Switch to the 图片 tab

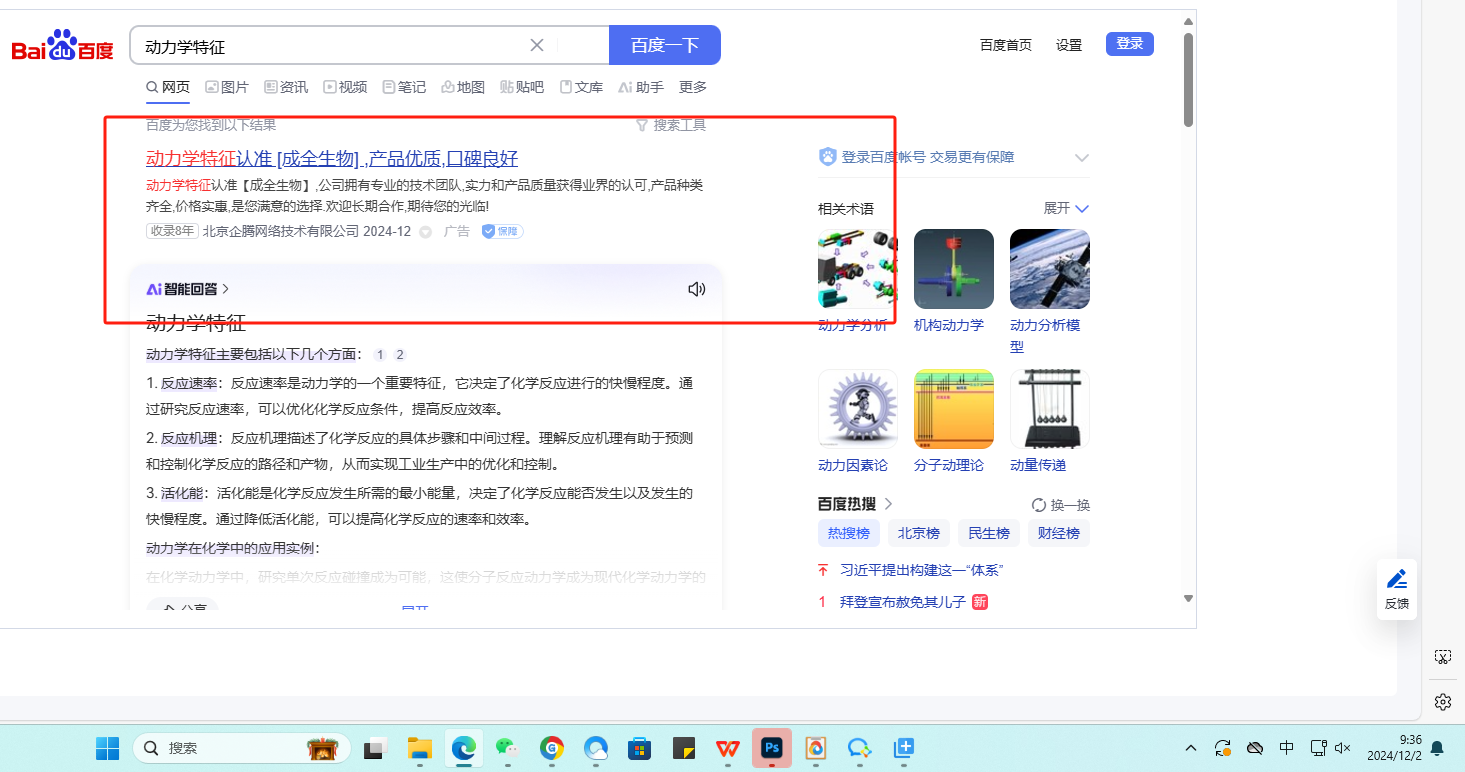(227, 87)
